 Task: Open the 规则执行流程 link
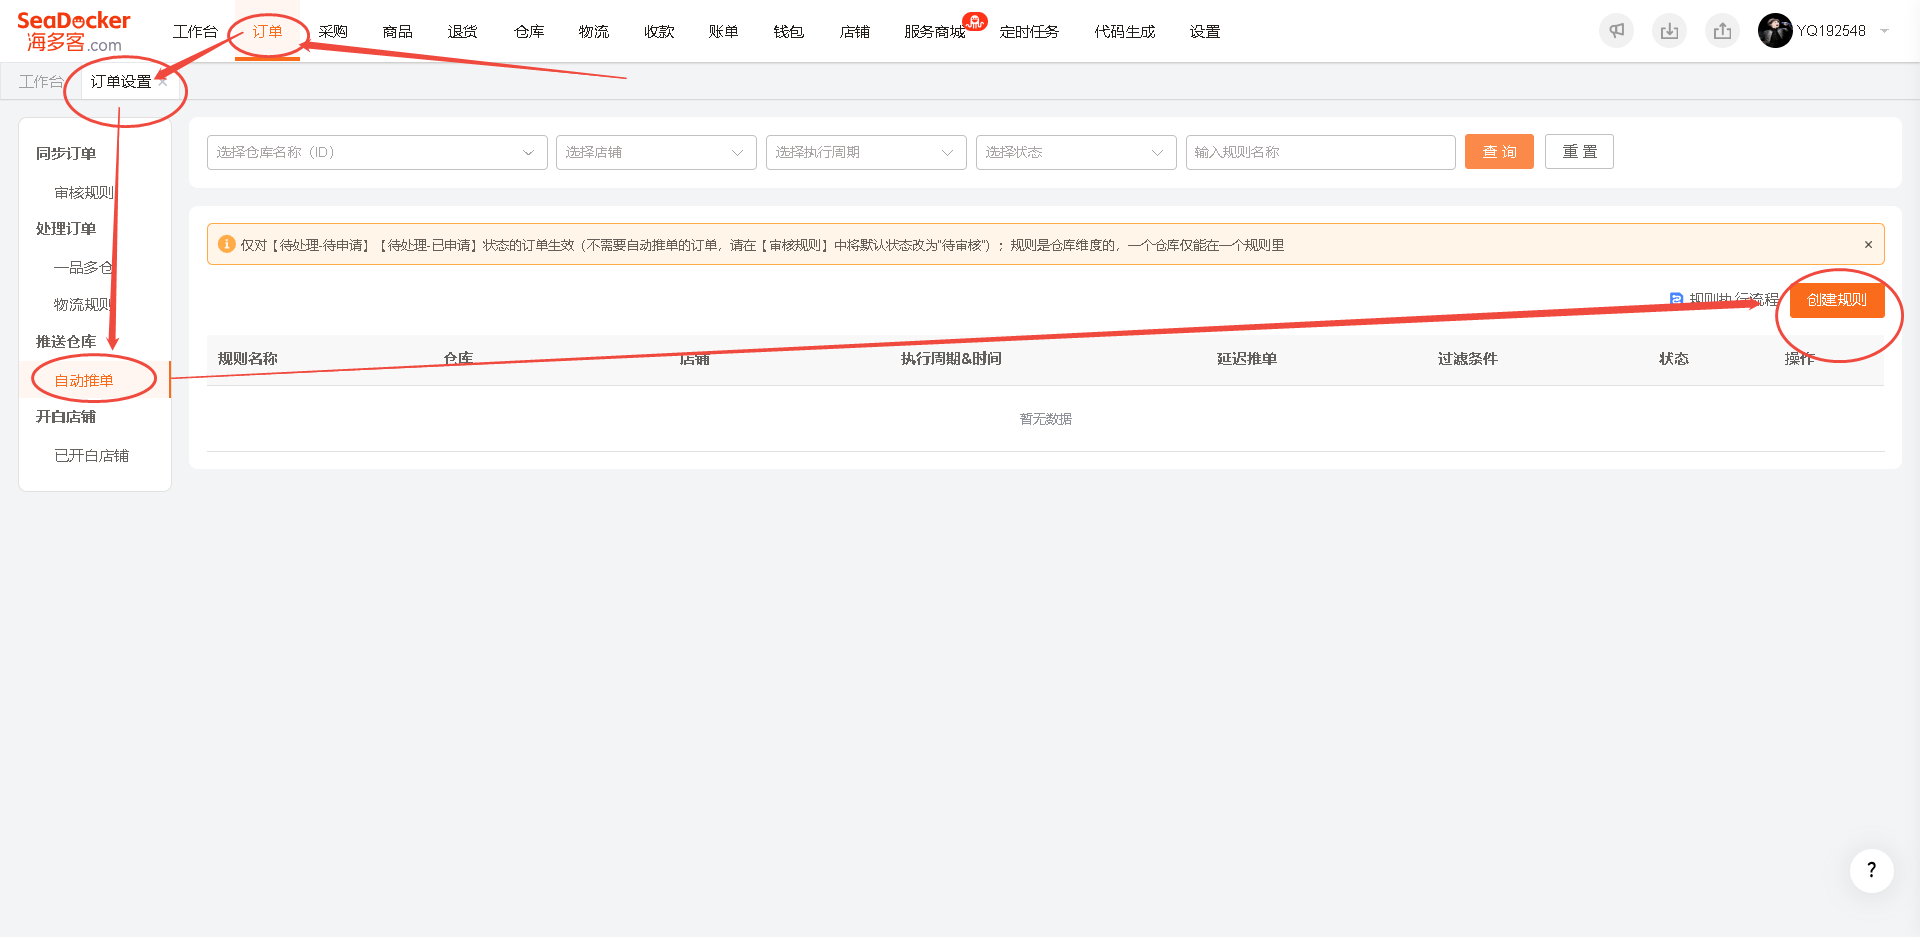[1725, 299]
